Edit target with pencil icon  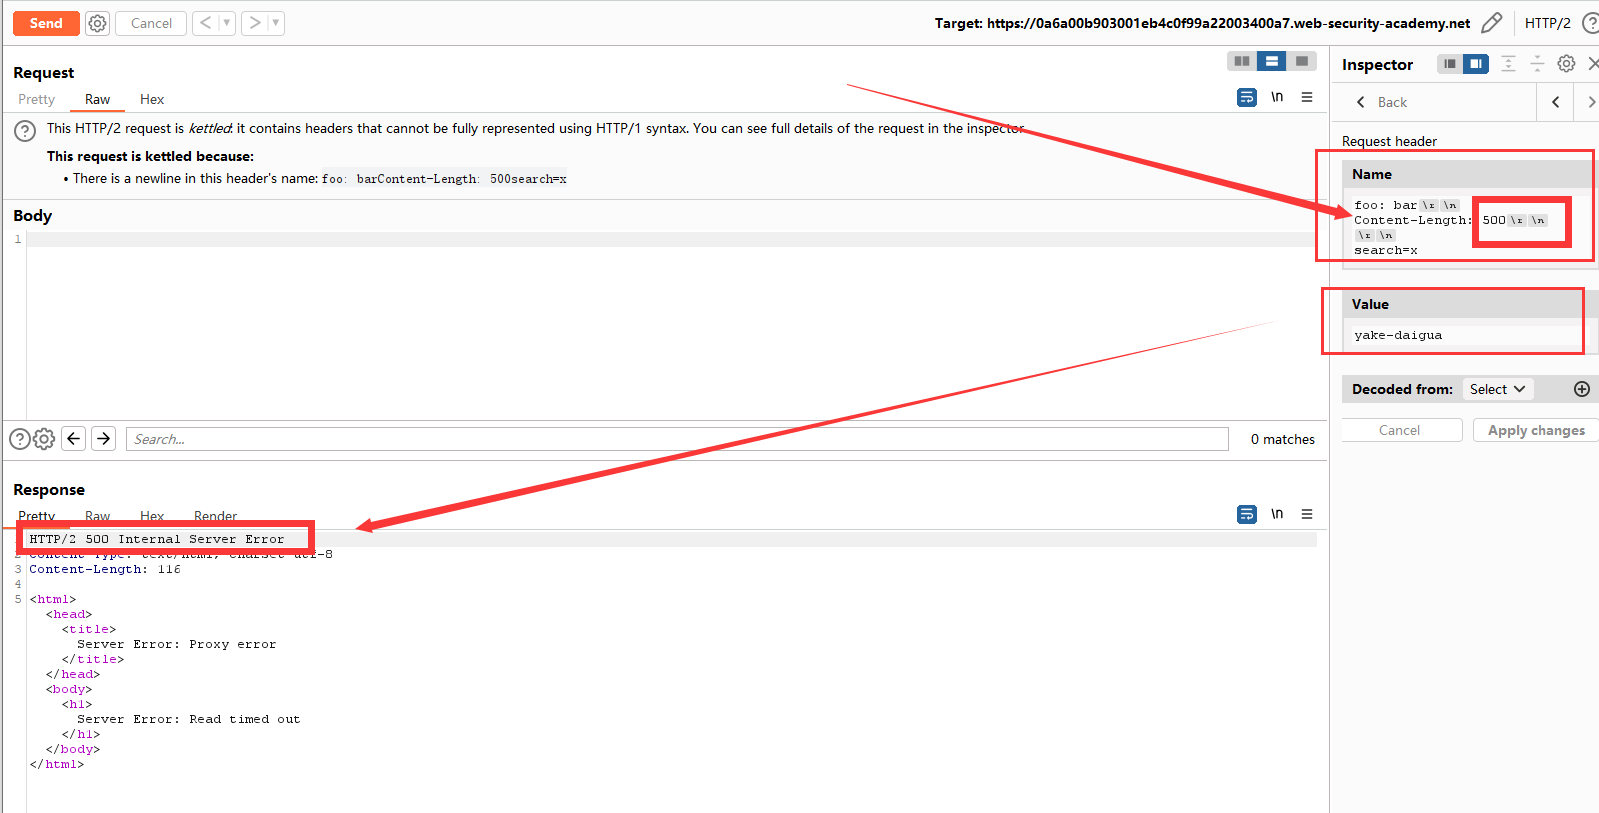coord(1491,23)
